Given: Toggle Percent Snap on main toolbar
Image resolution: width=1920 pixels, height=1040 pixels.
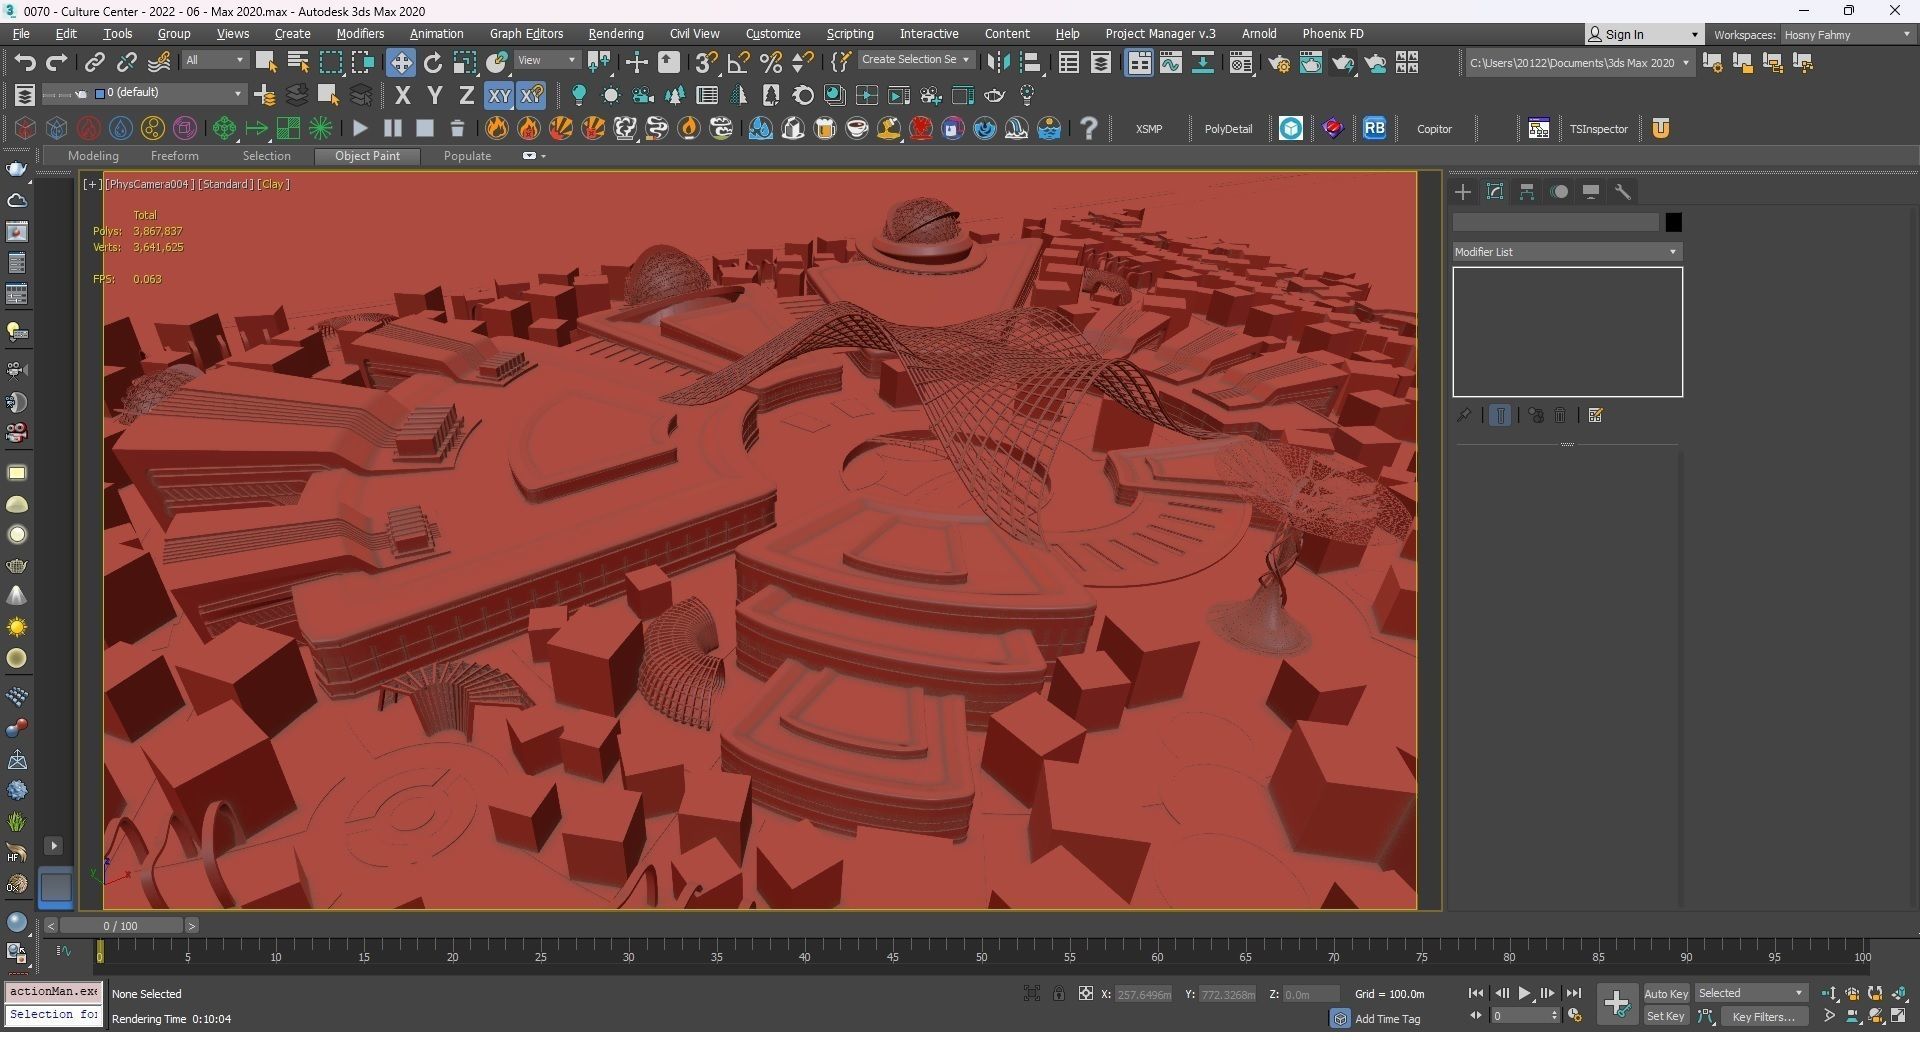Looking at the screenshot, I should pos(770,62).
